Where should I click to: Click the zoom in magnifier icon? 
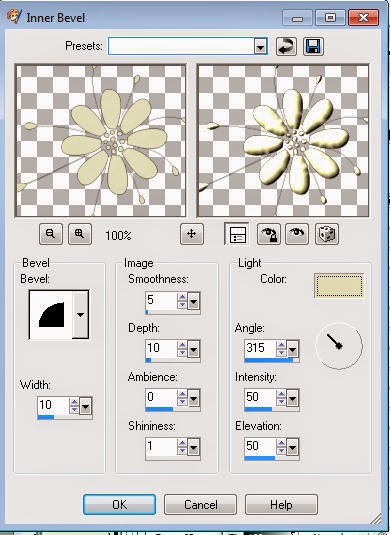click(x=80, y=234)
